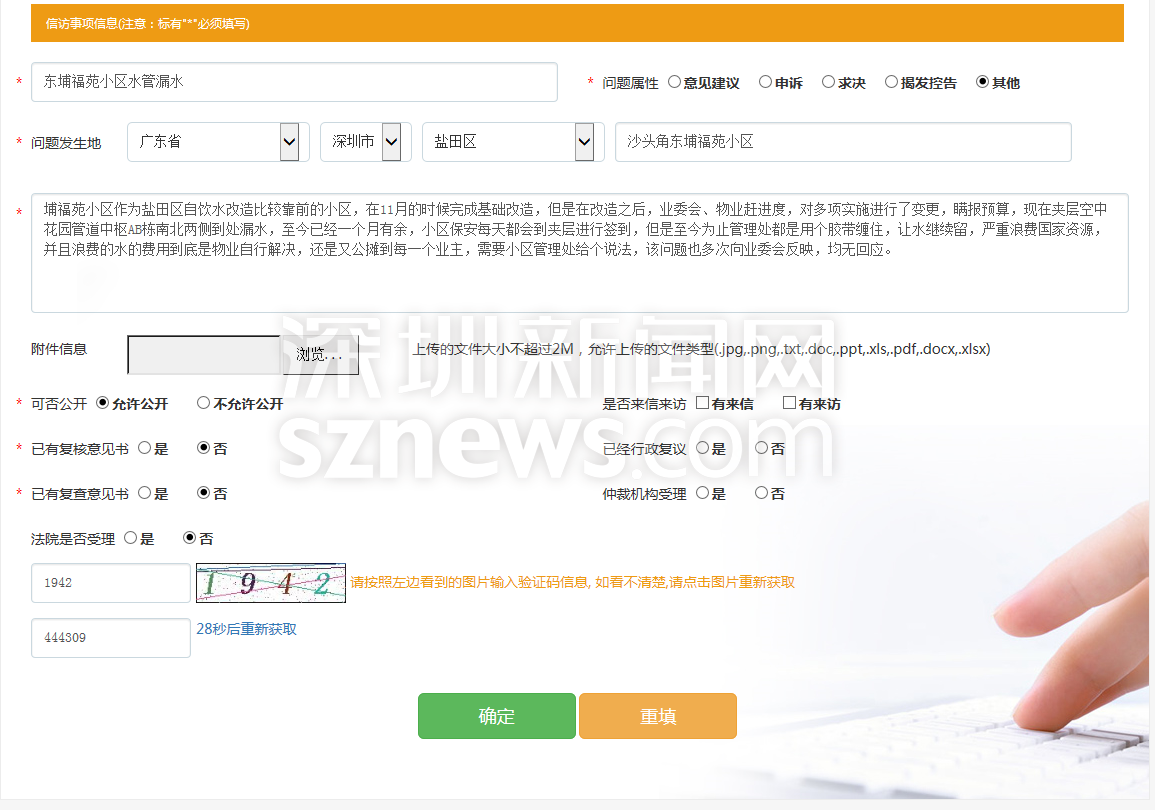Viewport: 1155px width, 812px height.
Task: Choose 申诉 as the issue type
Action: [x=765, y=82]
